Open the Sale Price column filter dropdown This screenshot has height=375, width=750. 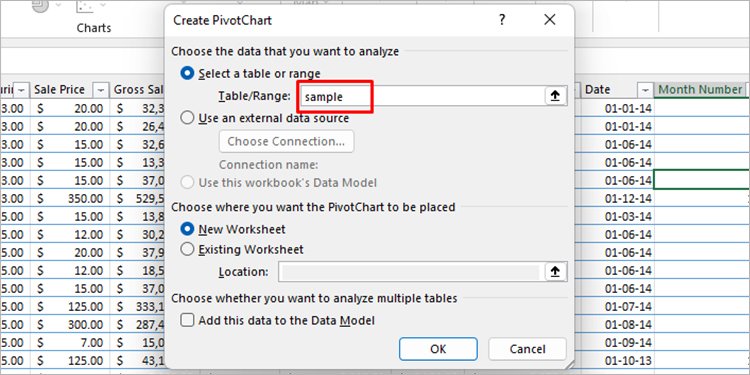pos(100,89)
